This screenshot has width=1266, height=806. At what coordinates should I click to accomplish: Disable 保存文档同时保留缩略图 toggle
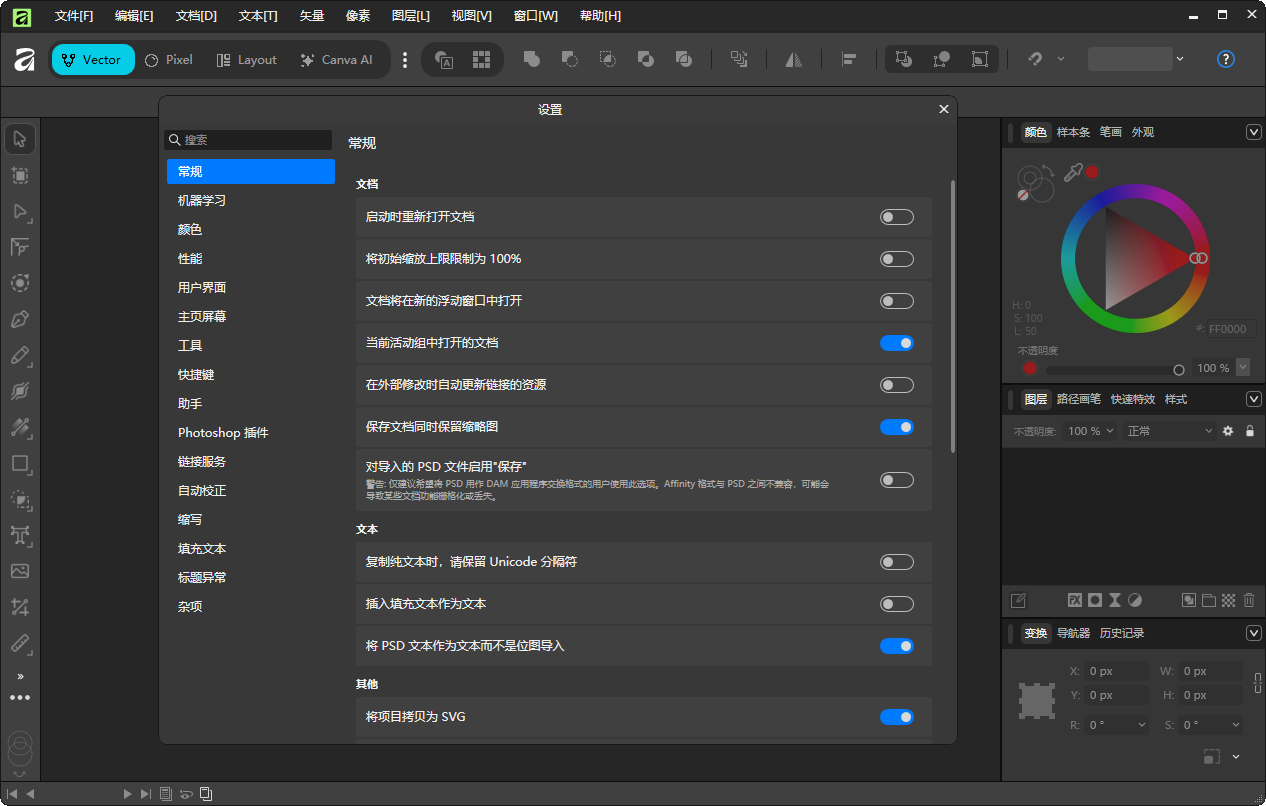(x=897, y=427)
